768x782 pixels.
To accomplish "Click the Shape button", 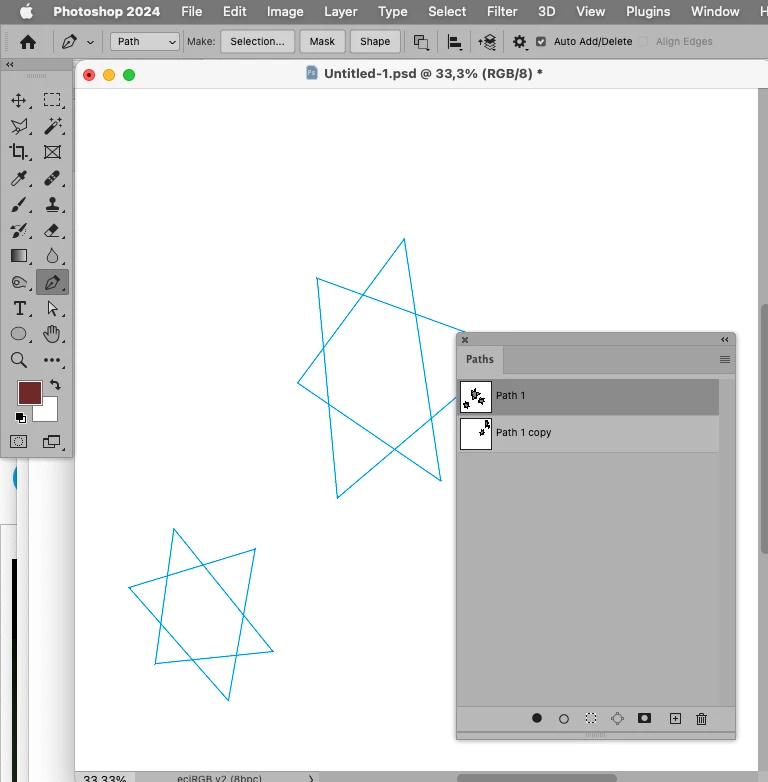I will point(375,41).
